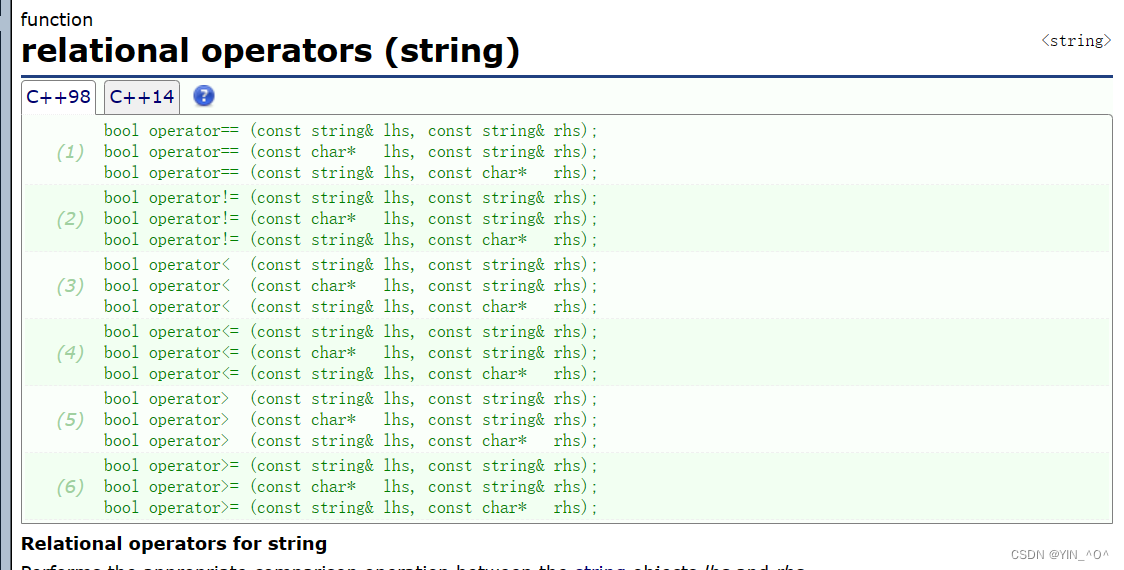The image size is (1124, 570).
Task: Click operator> with const char* lhs
Action: coord(350,420)
